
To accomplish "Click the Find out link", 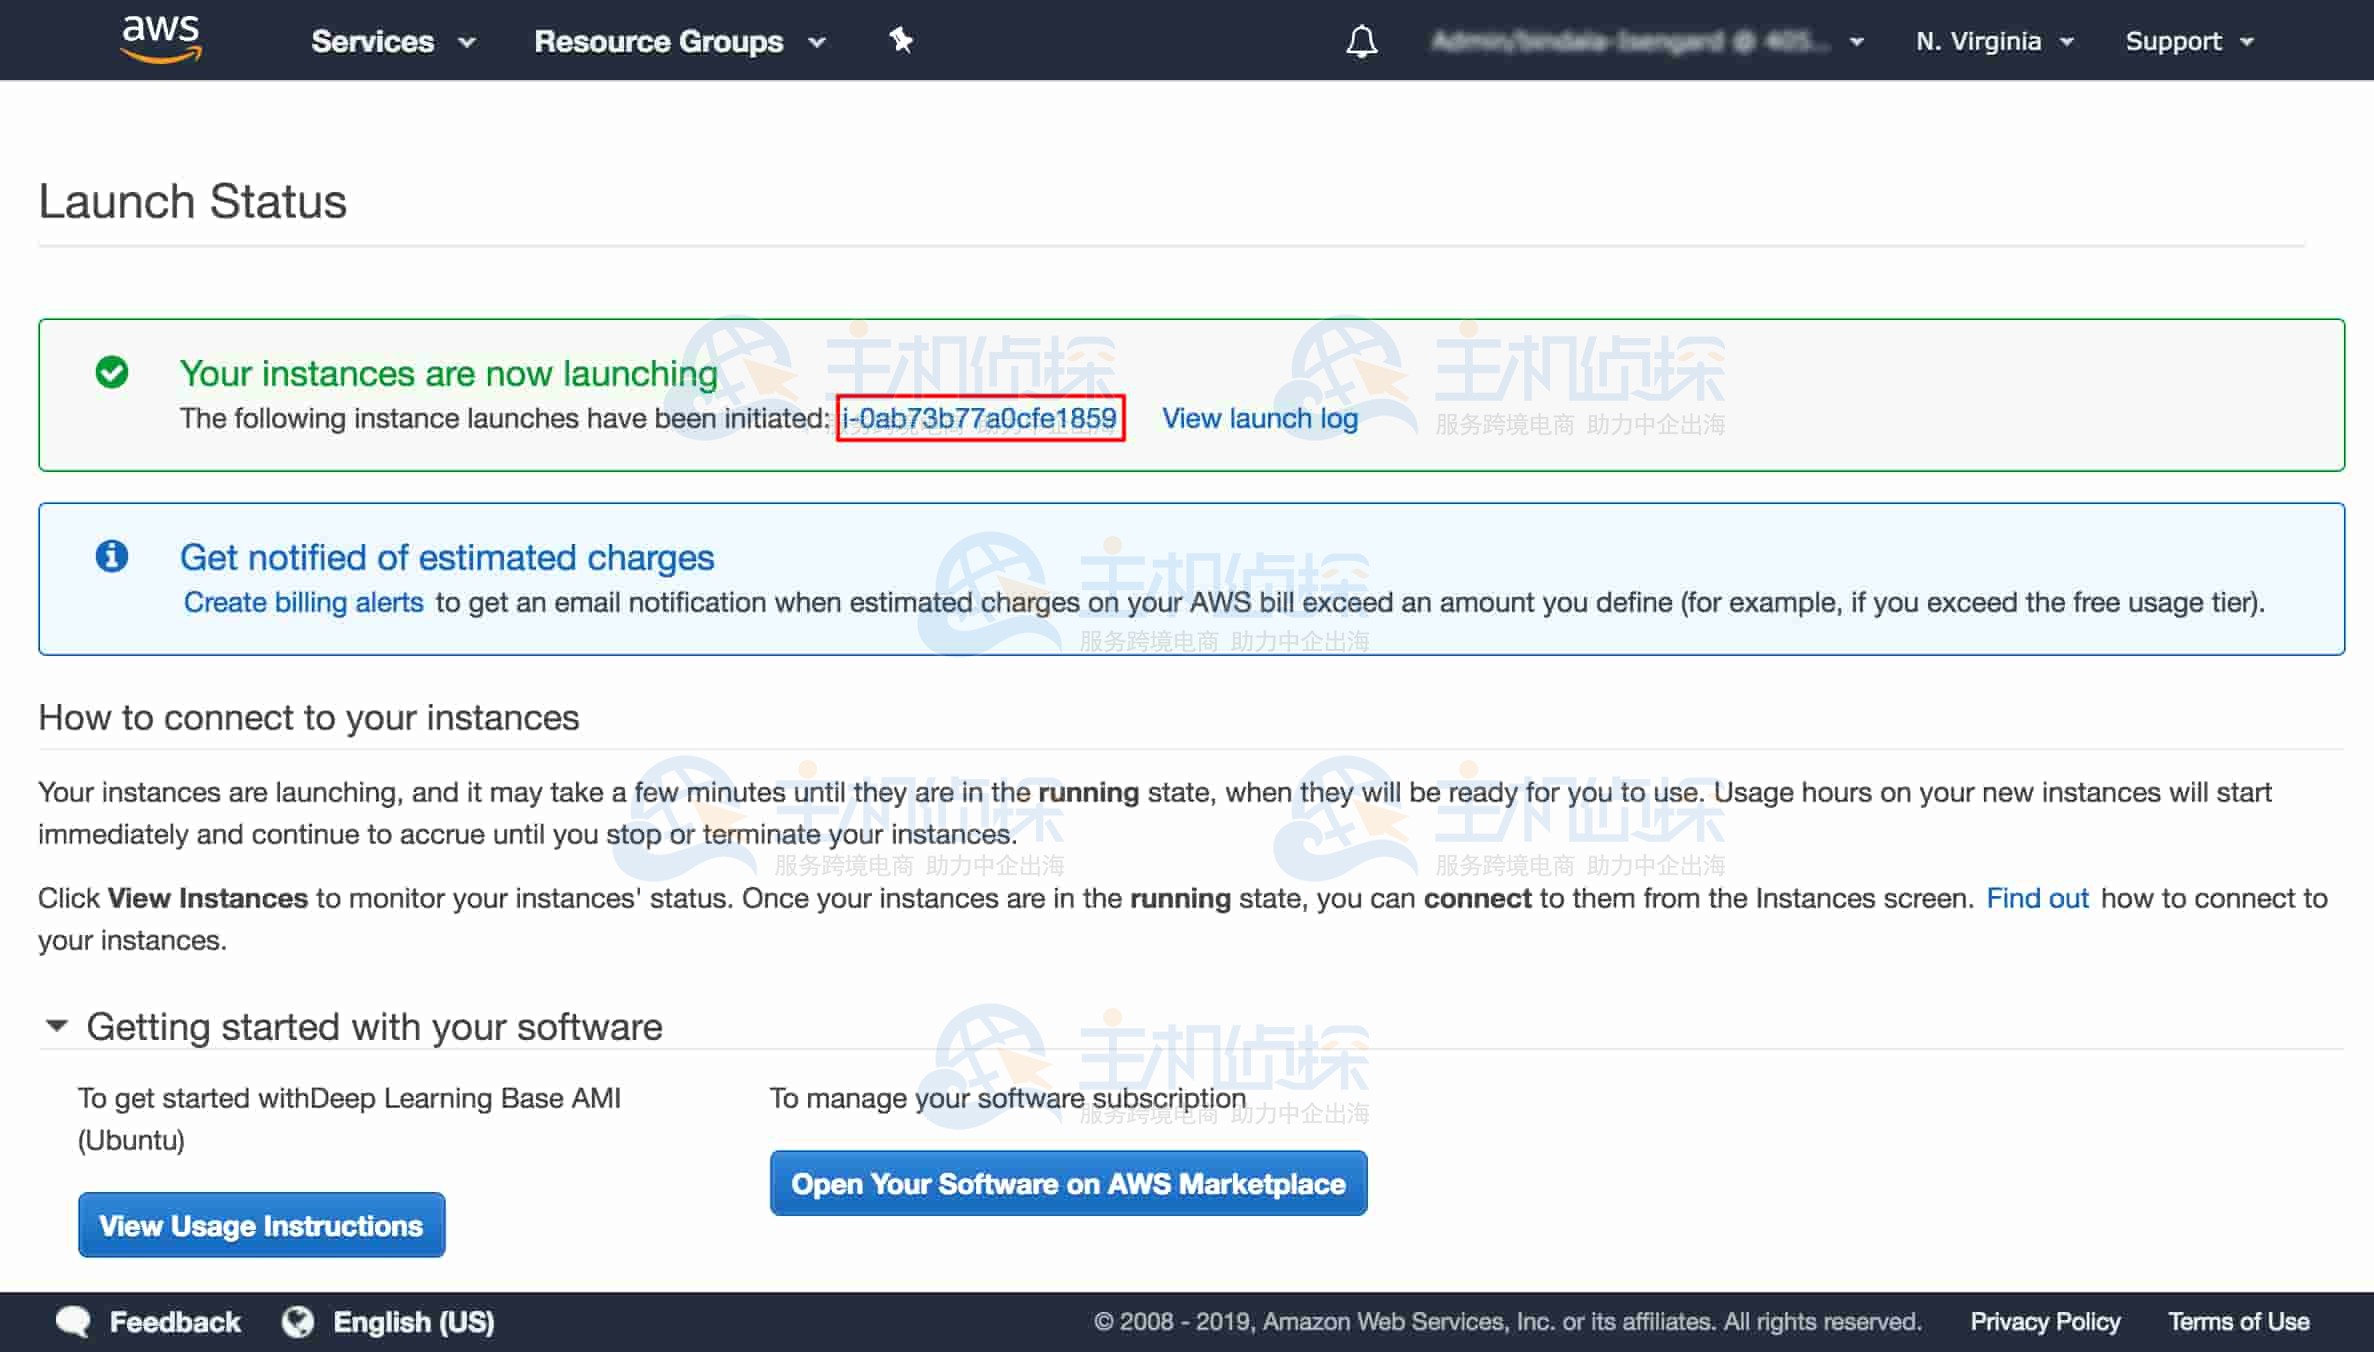I will (x=2036, y=898).
